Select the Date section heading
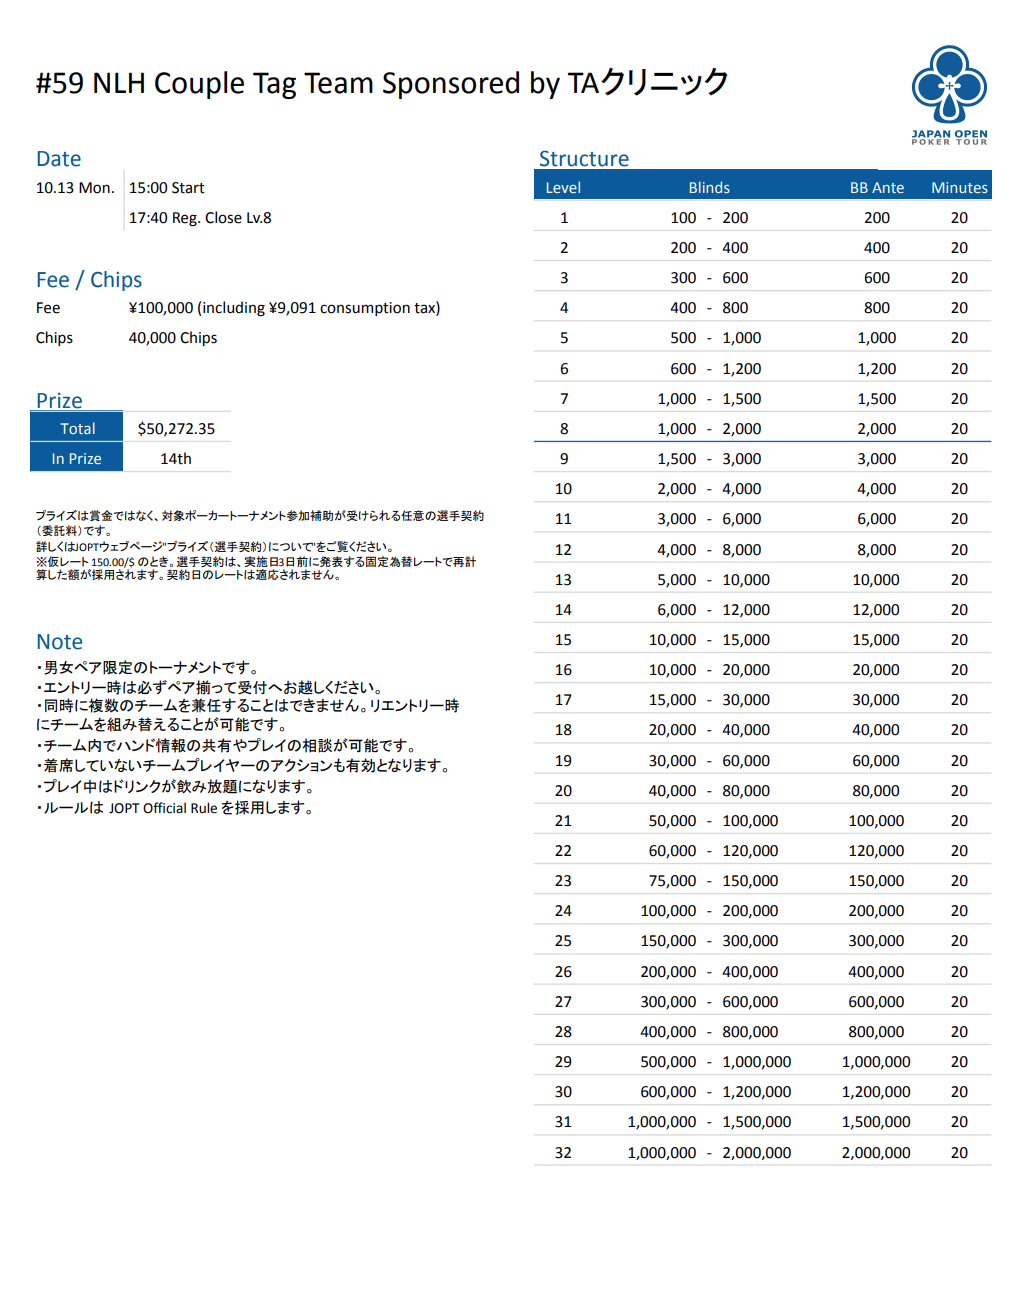The image size is (1012, 1296). click(x=58, y=159)
